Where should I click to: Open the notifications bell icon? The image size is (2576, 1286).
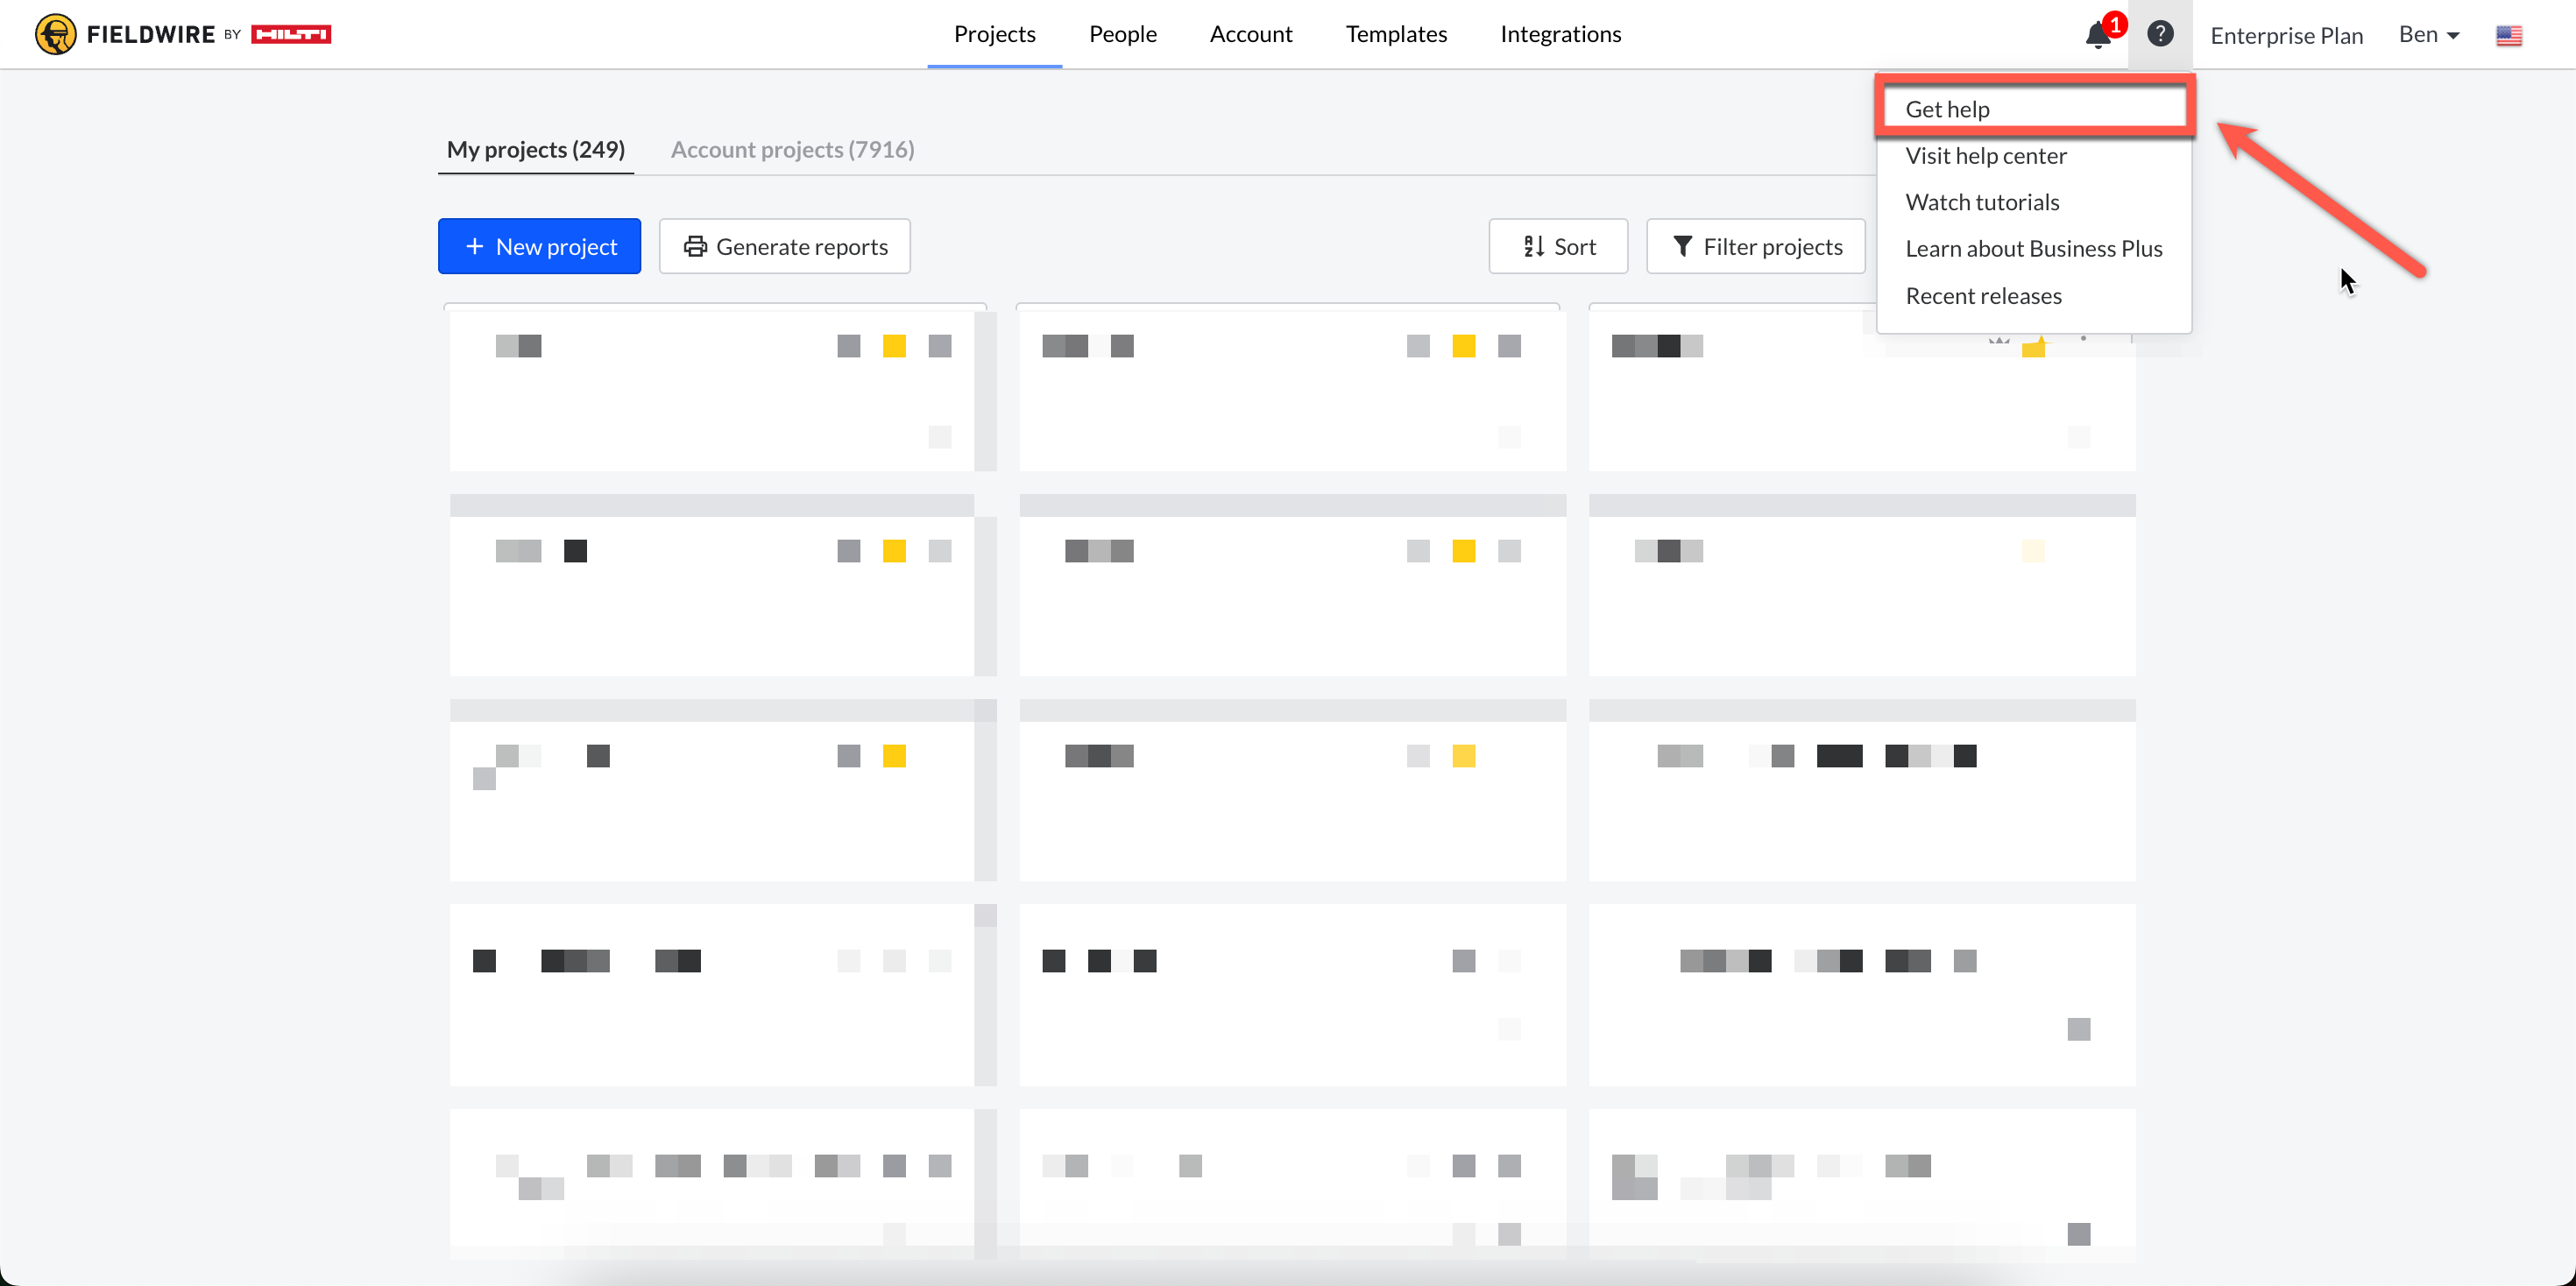coord(2098,35)
